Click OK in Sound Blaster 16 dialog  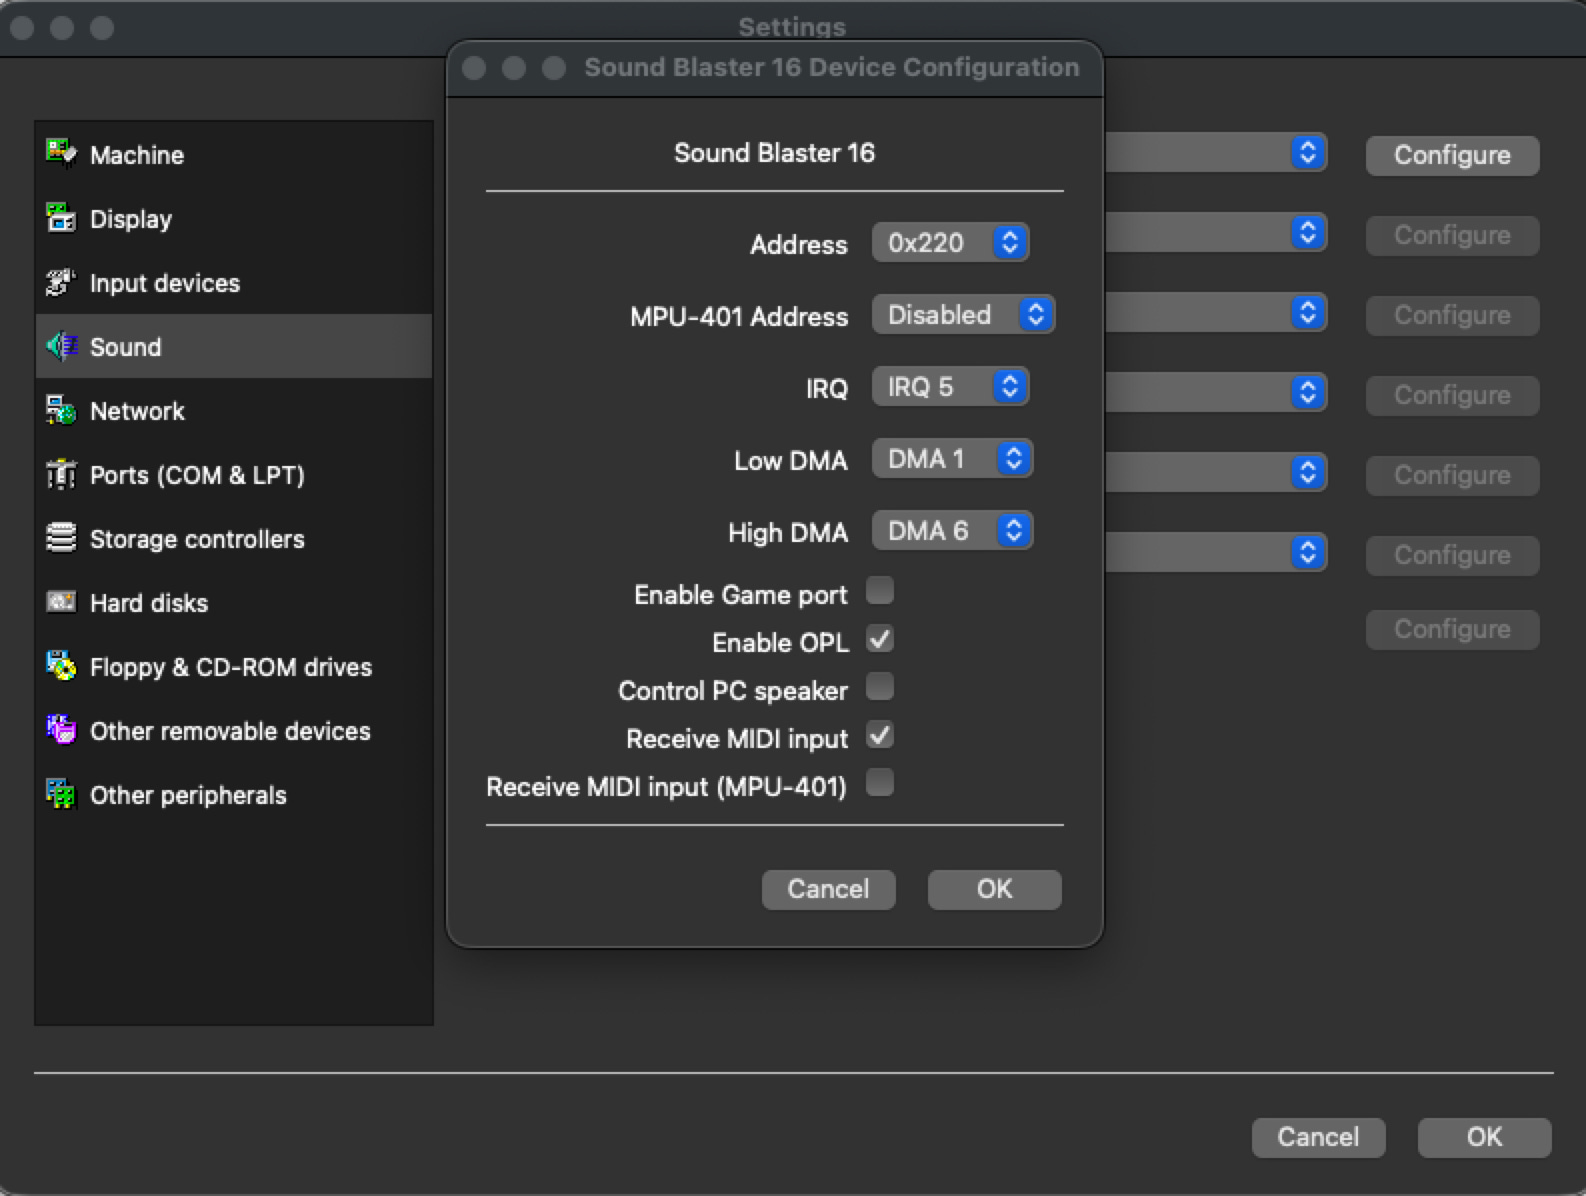(994, 889)
